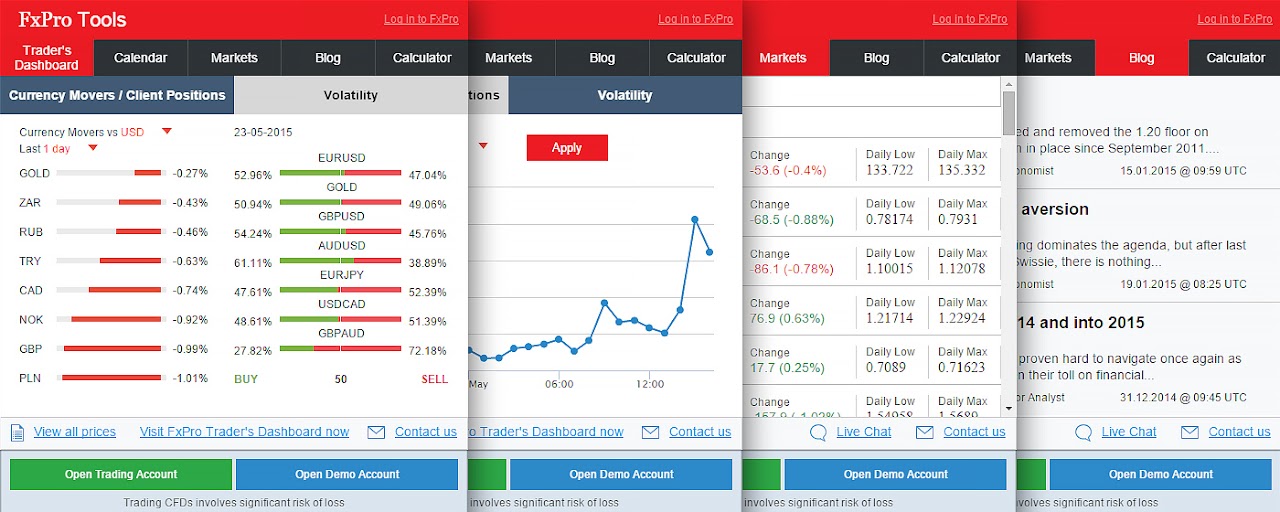Select the NOK row at -0.92%
Image resolution: width=1280 pixels, height=512 pixels.
tap(114, 320)
